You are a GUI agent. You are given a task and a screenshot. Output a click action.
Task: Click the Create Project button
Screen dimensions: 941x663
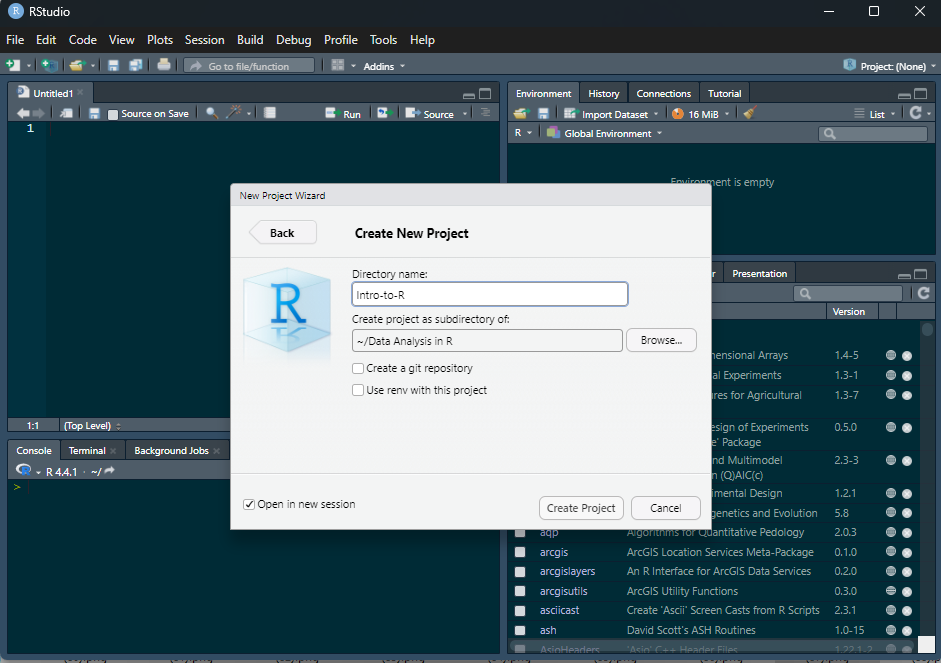tap(581, 508)
